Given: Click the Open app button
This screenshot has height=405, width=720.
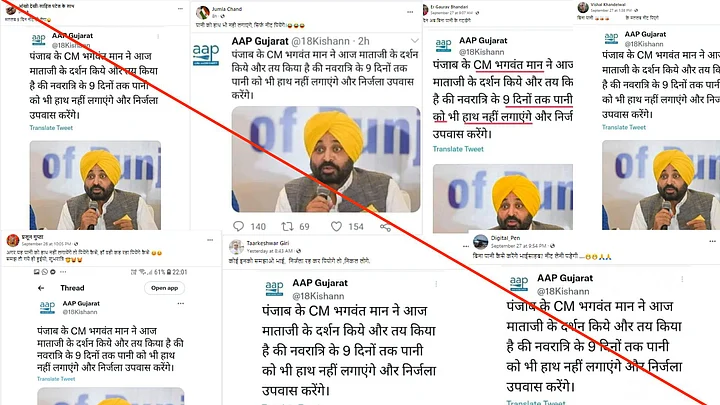Looking at the screenshot, I should pos(164,288).
